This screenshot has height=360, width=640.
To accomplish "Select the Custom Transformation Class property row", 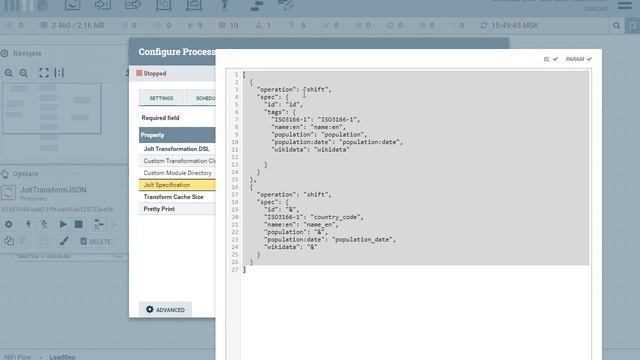I will [x=177, y=161].
